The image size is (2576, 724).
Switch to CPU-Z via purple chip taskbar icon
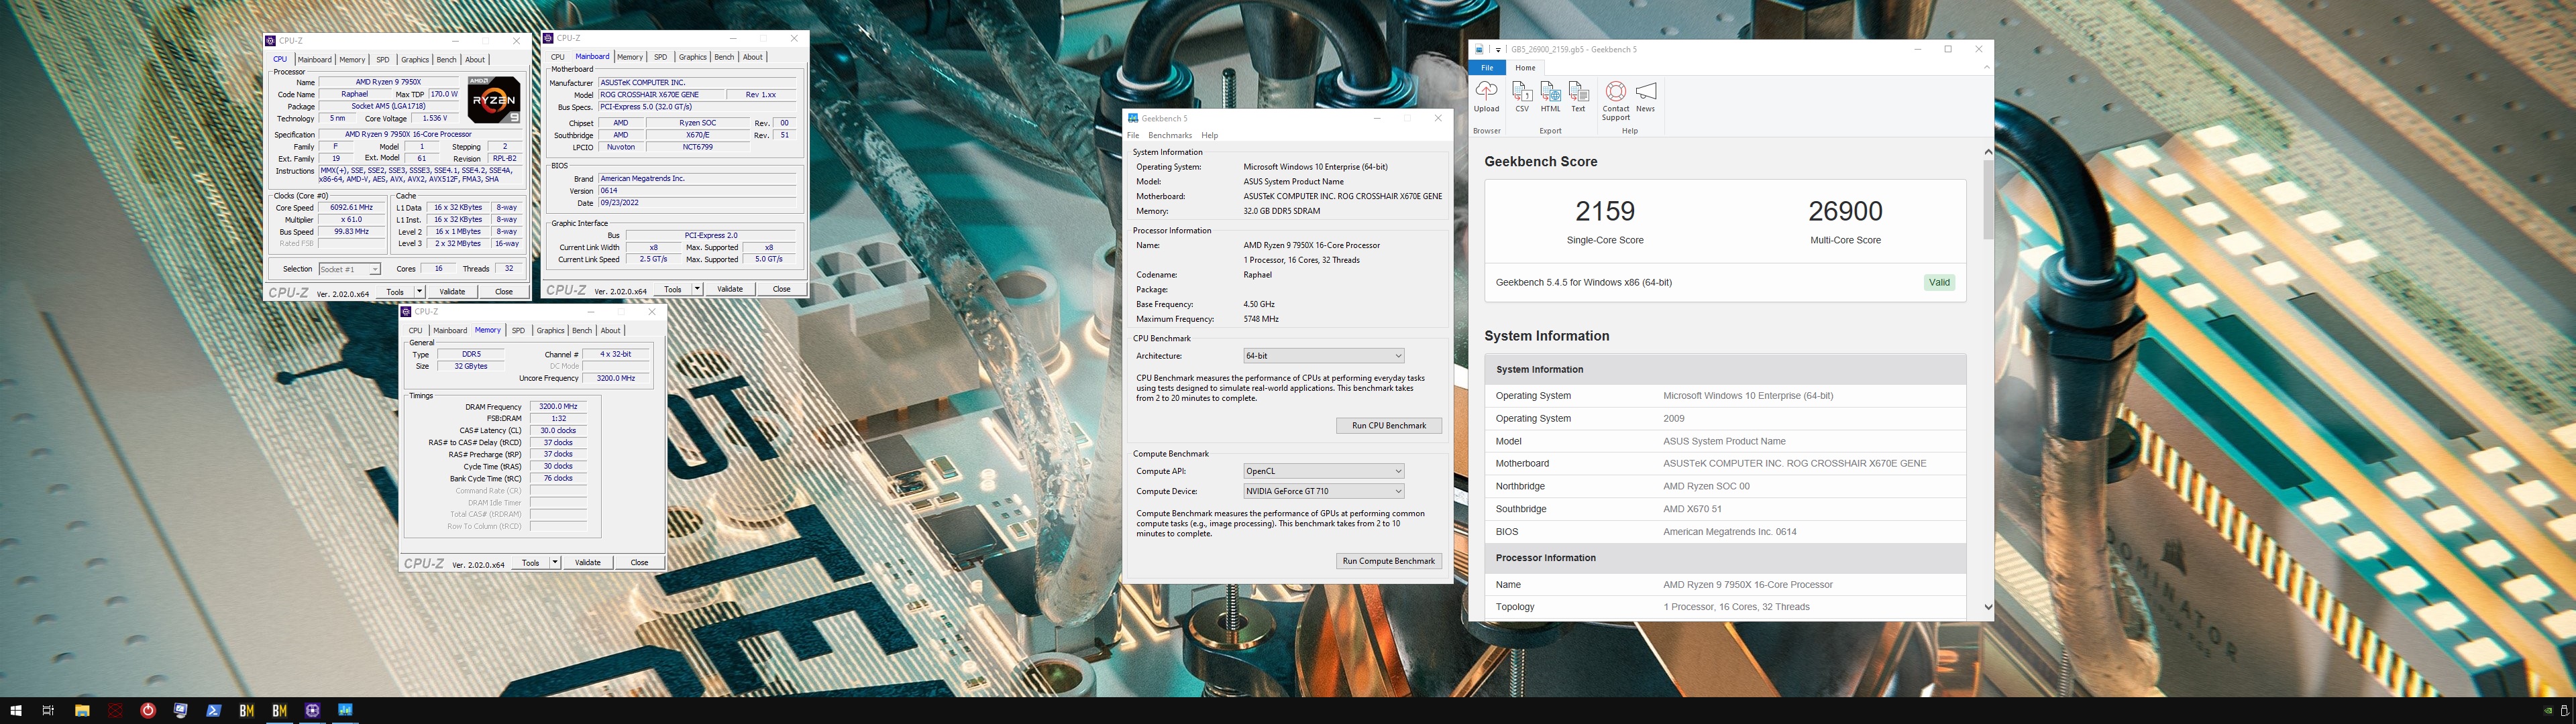pos(313,711)
